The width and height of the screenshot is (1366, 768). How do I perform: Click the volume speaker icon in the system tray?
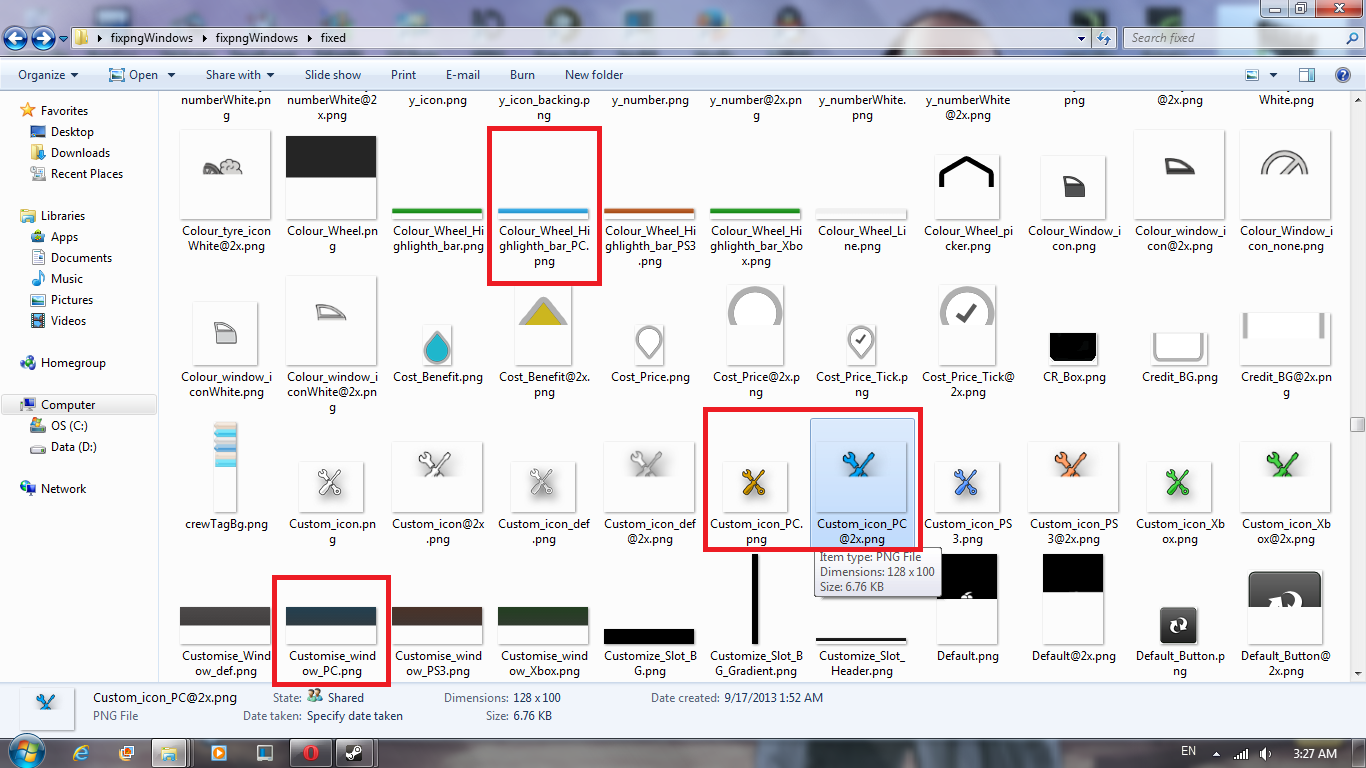1266,753
